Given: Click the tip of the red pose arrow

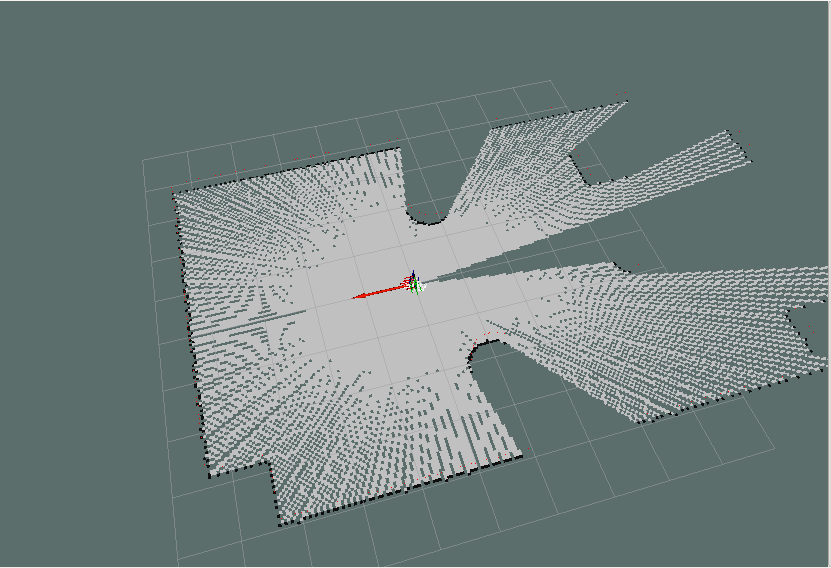Looking at the screenshot, I should [x=355, y=297].
